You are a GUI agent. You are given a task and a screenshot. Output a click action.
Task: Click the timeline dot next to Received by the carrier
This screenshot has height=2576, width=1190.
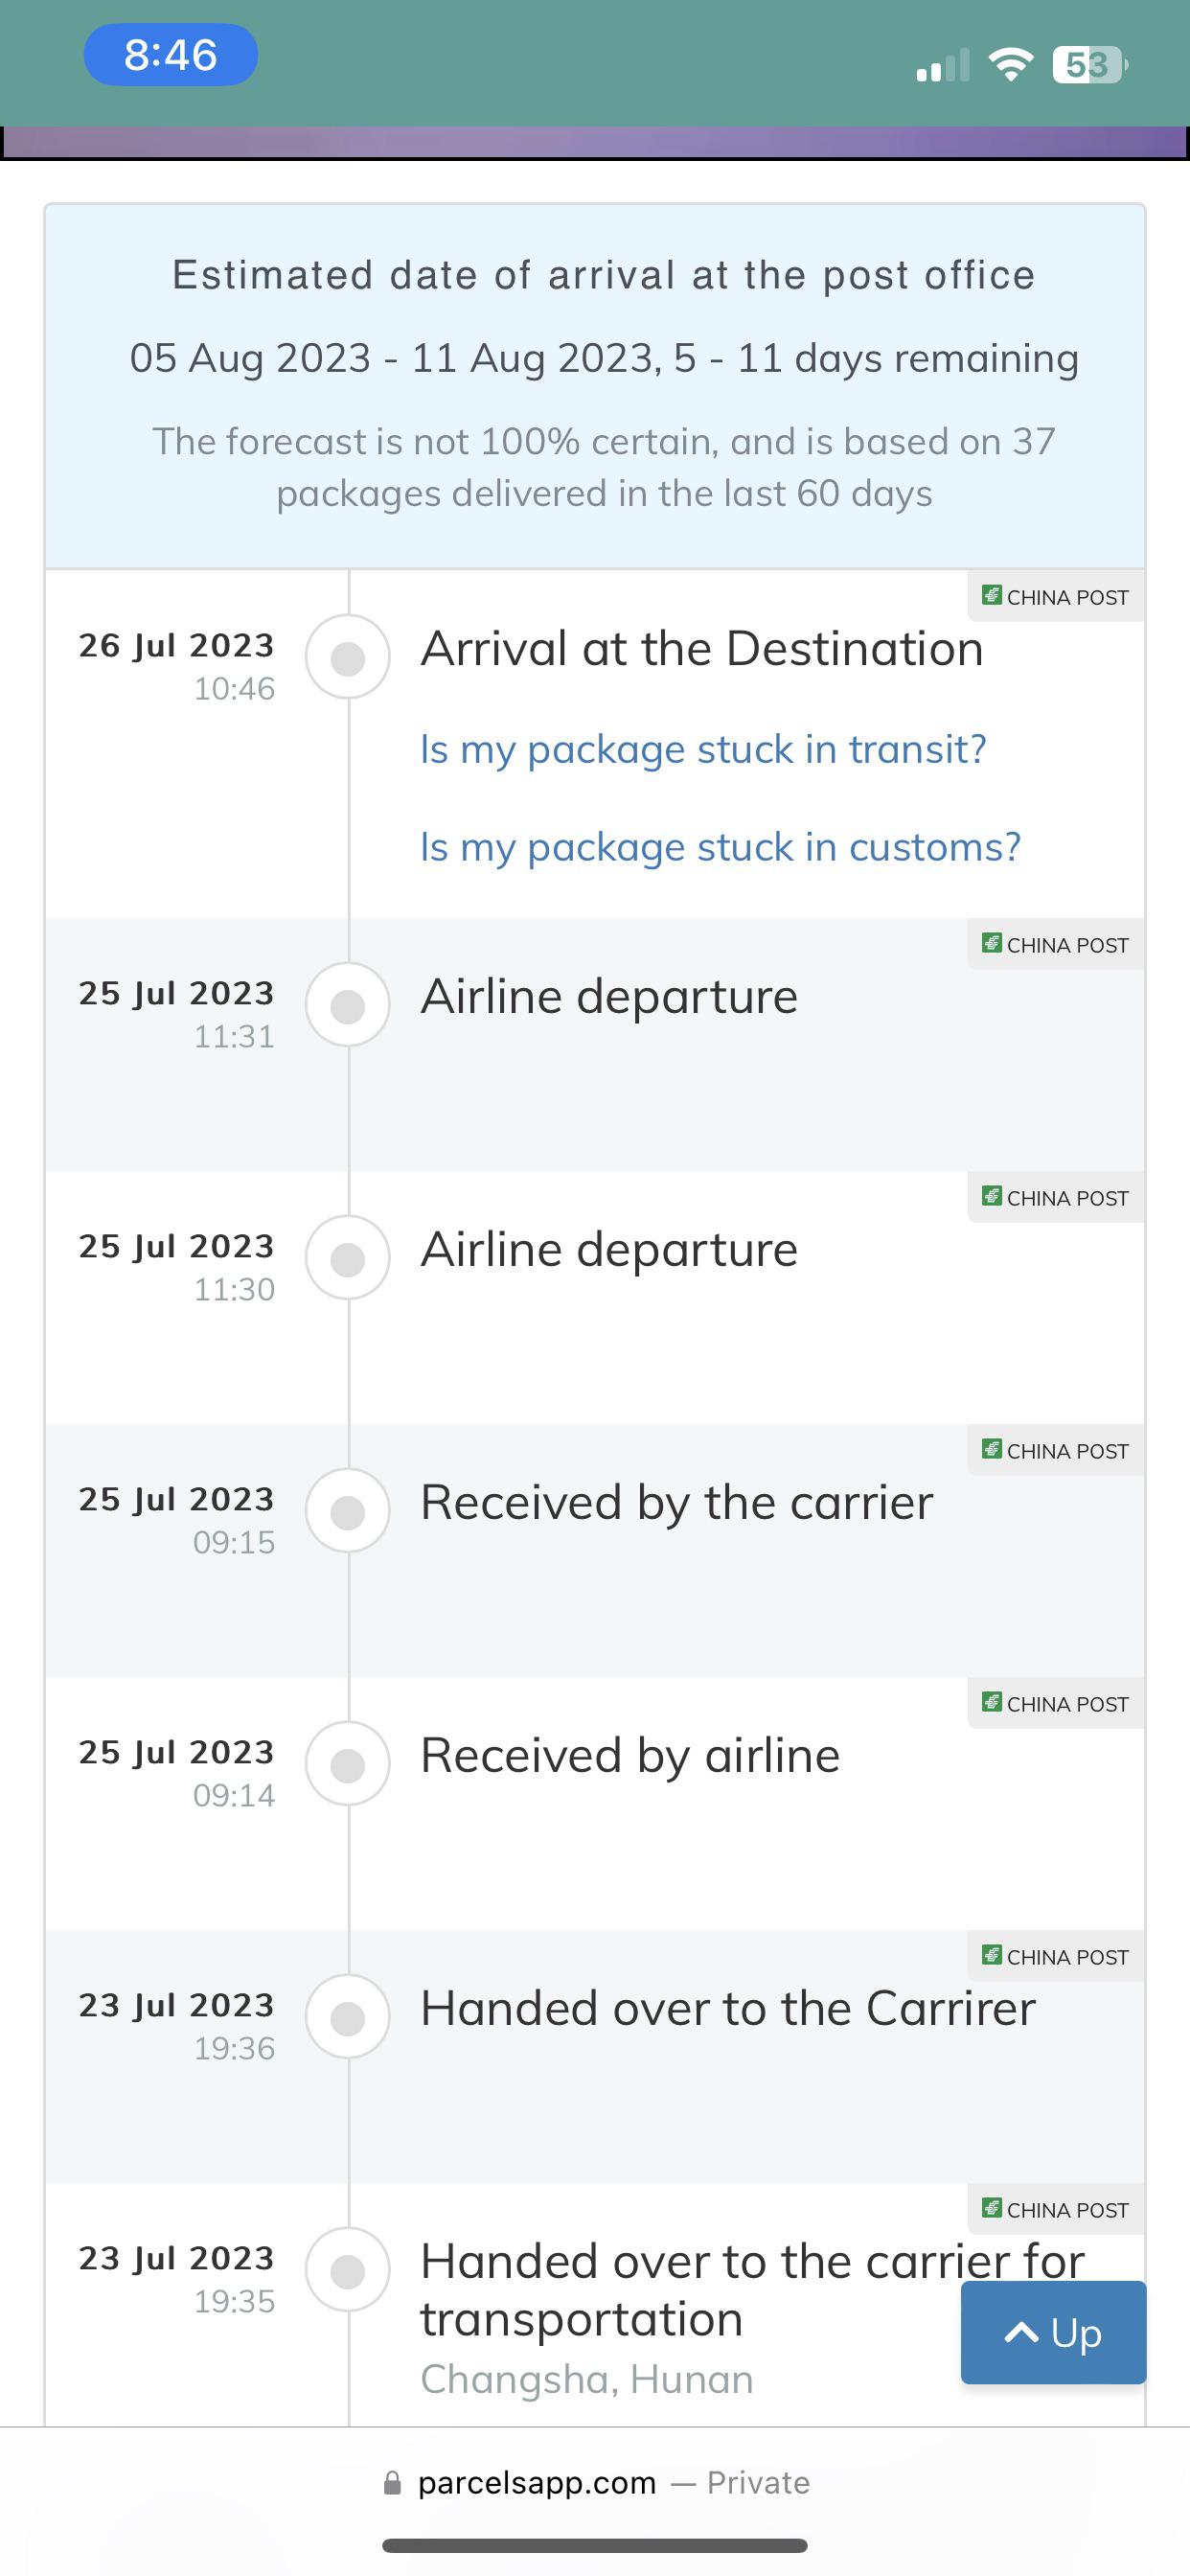point(347,1510)
